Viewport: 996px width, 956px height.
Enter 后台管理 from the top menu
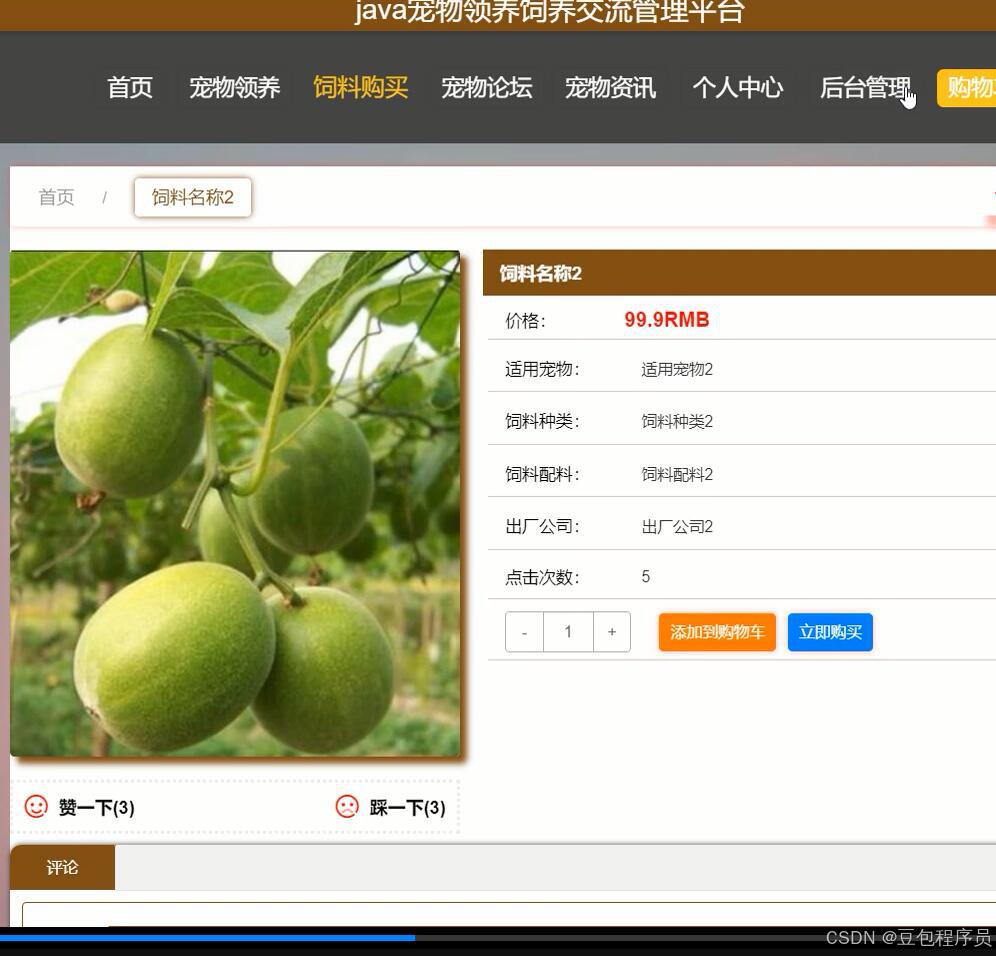click(865, 88)
